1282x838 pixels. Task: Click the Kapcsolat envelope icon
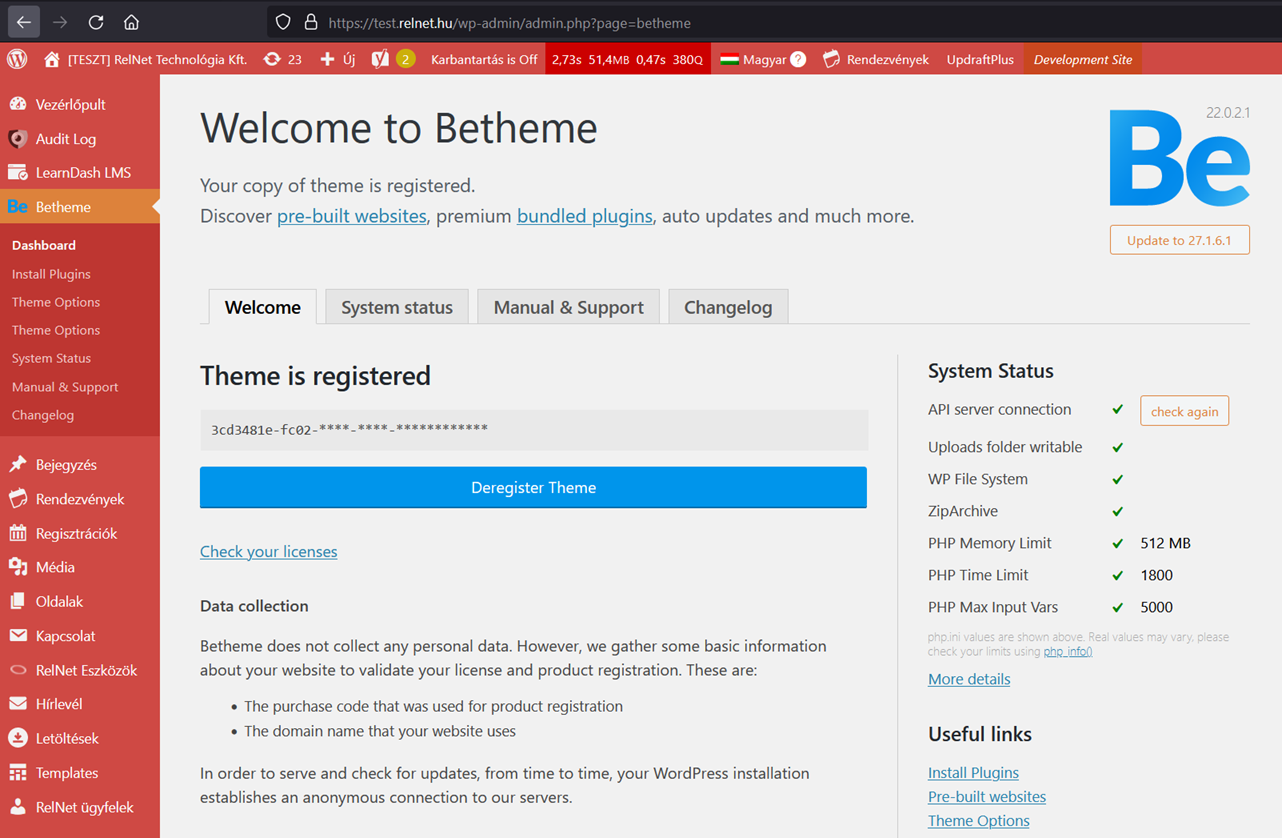[x=18, y=636]
